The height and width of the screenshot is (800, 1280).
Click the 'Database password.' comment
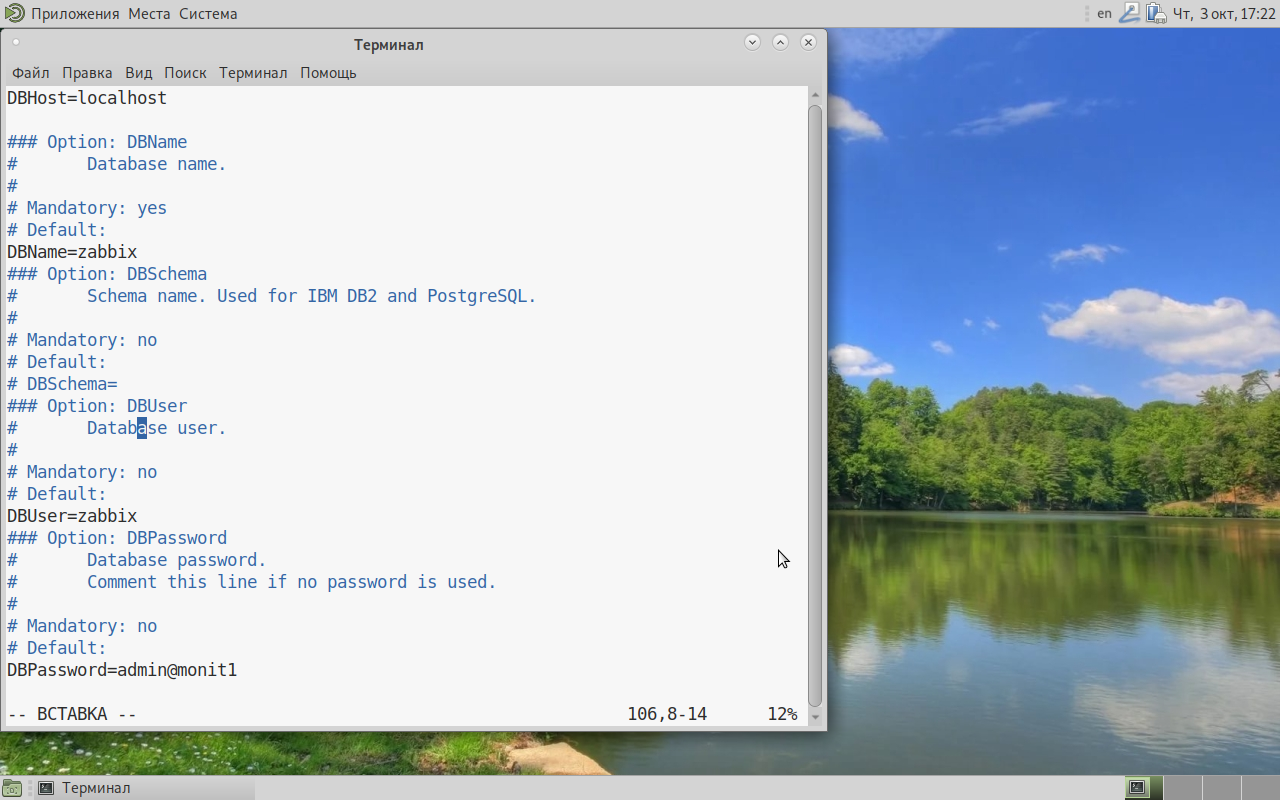click(x=177, y=560)
